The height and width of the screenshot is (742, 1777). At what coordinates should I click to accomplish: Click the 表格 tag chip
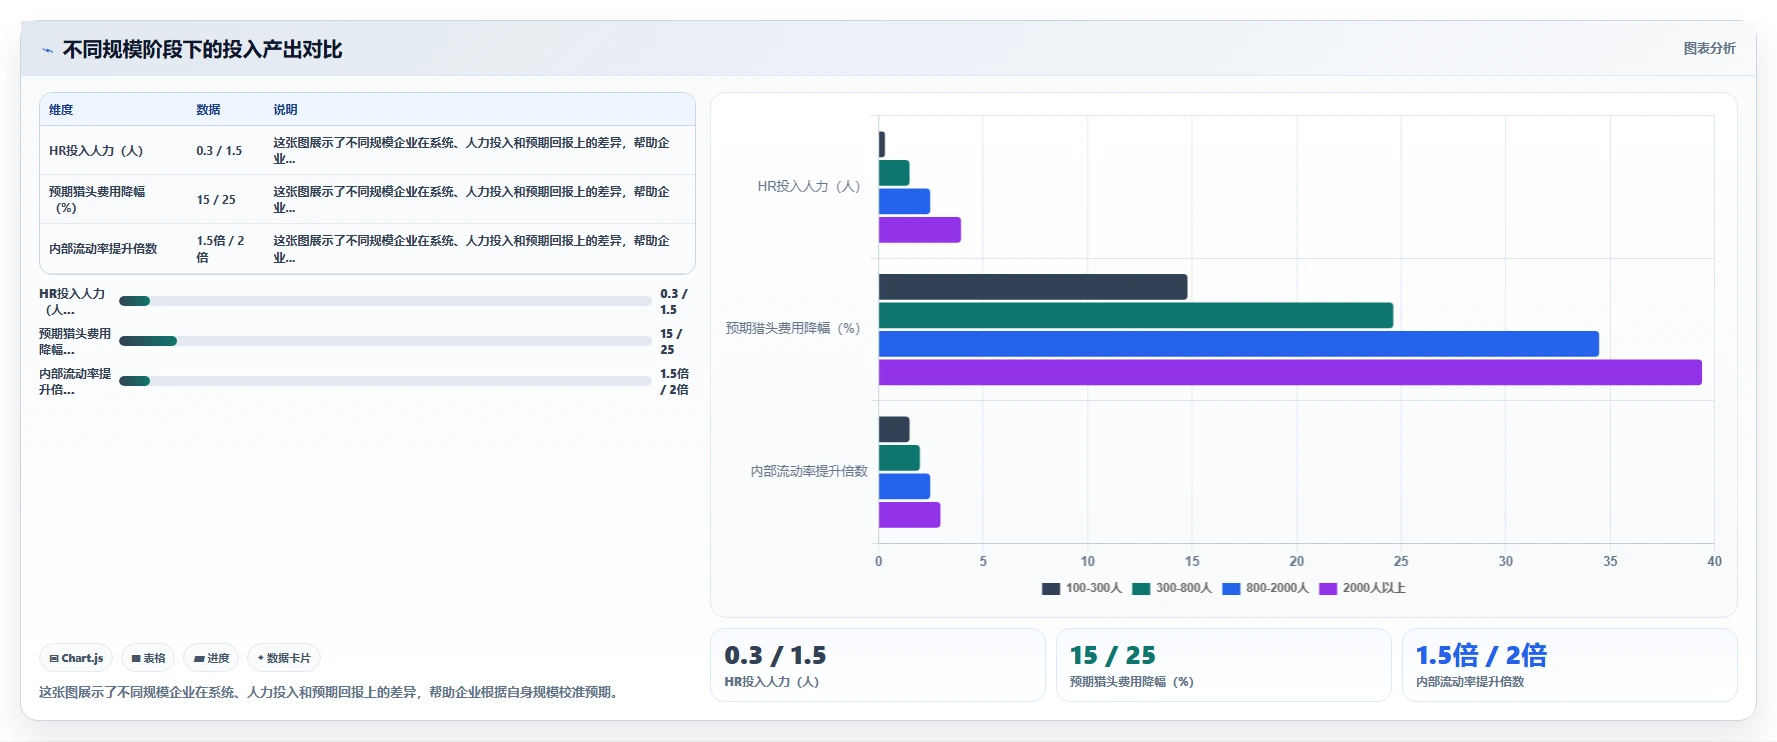(148, 658)
